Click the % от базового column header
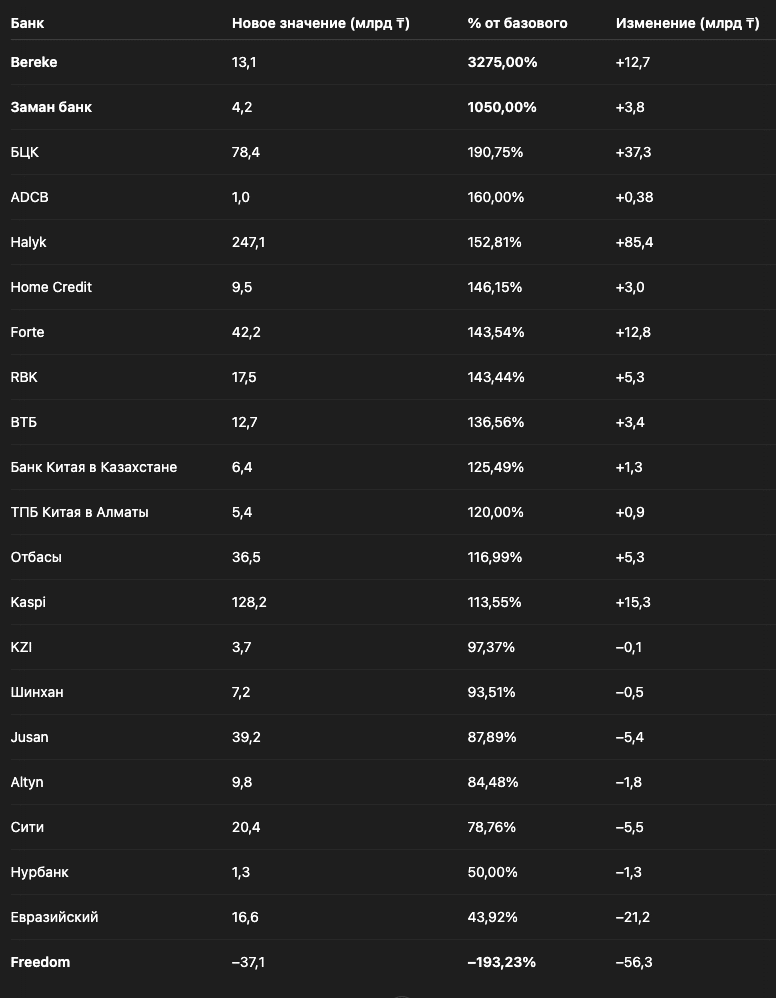The height and width of the screenshot is (998, 776). [518, 23]
